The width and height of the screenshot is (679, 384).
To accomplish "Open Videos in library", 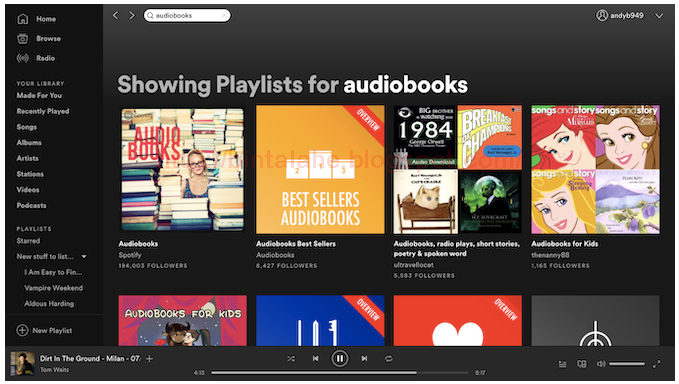I will click(x=28, y=190).
